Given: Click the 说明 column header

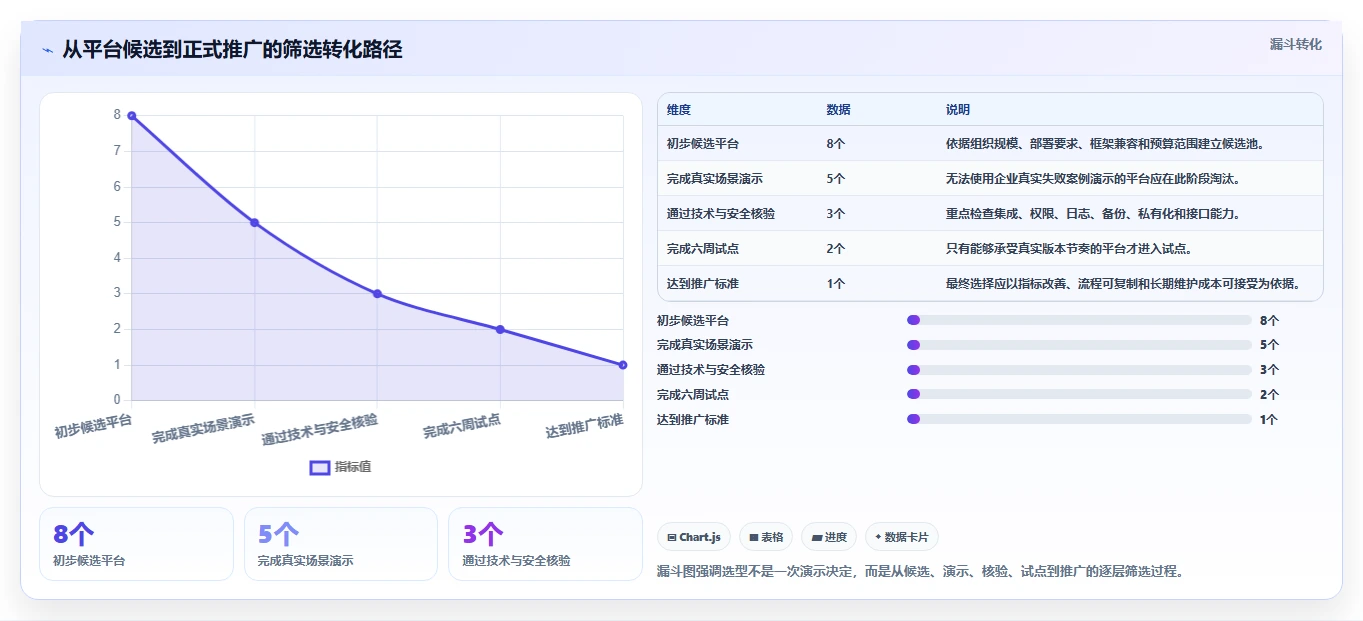Looking at the screenshot, I should pos(958,110).
